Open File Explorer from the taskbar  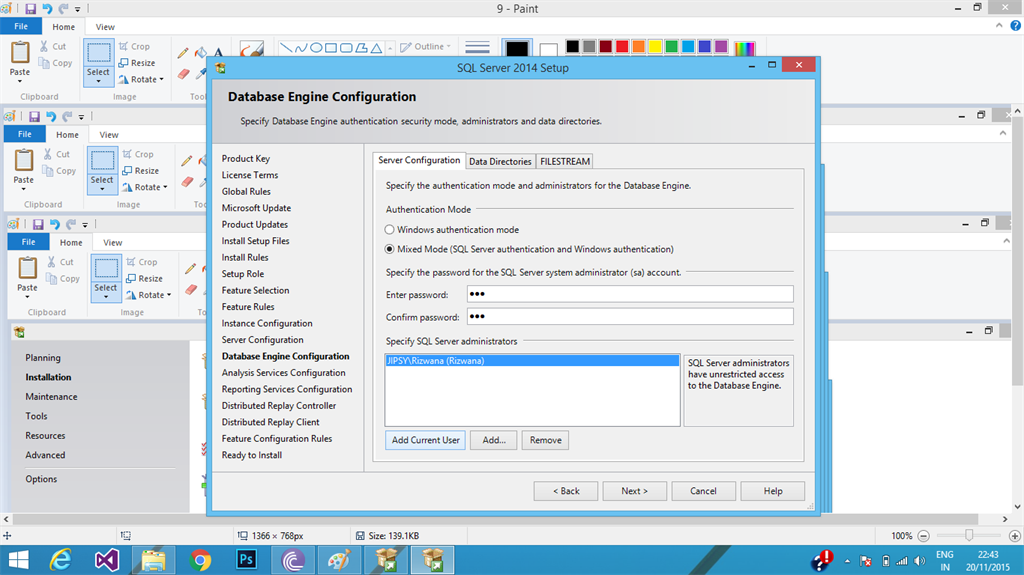pyautogui.click(x=153, y=560)
